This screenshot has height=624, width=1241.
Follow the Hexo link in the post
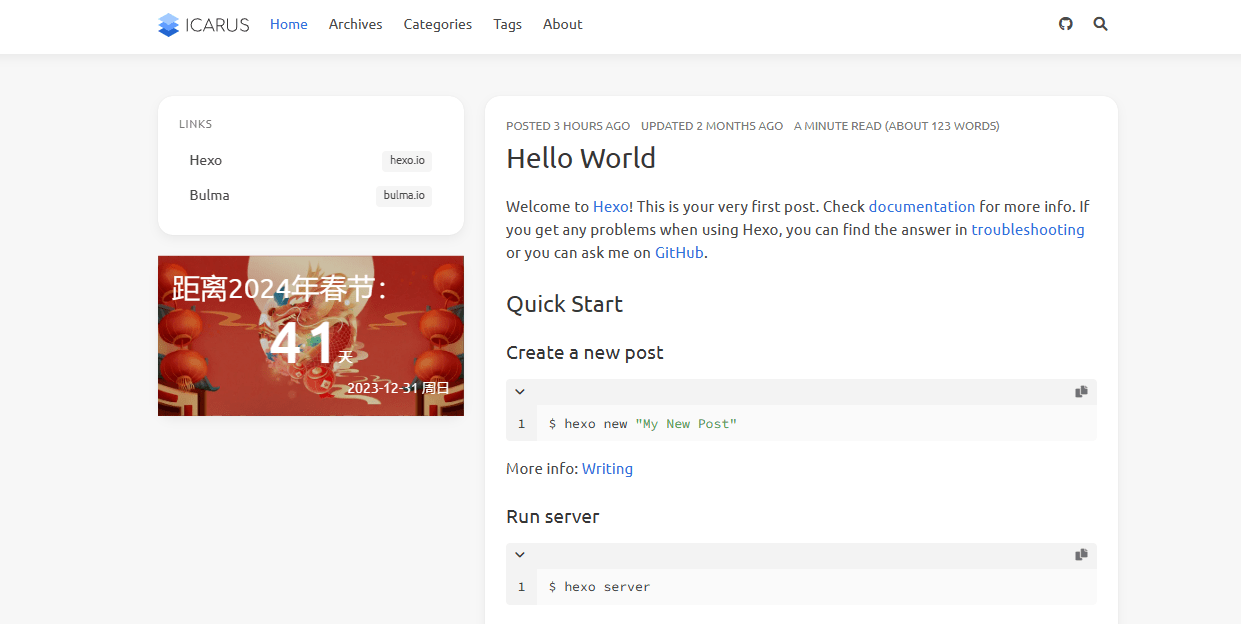(611, 207)
